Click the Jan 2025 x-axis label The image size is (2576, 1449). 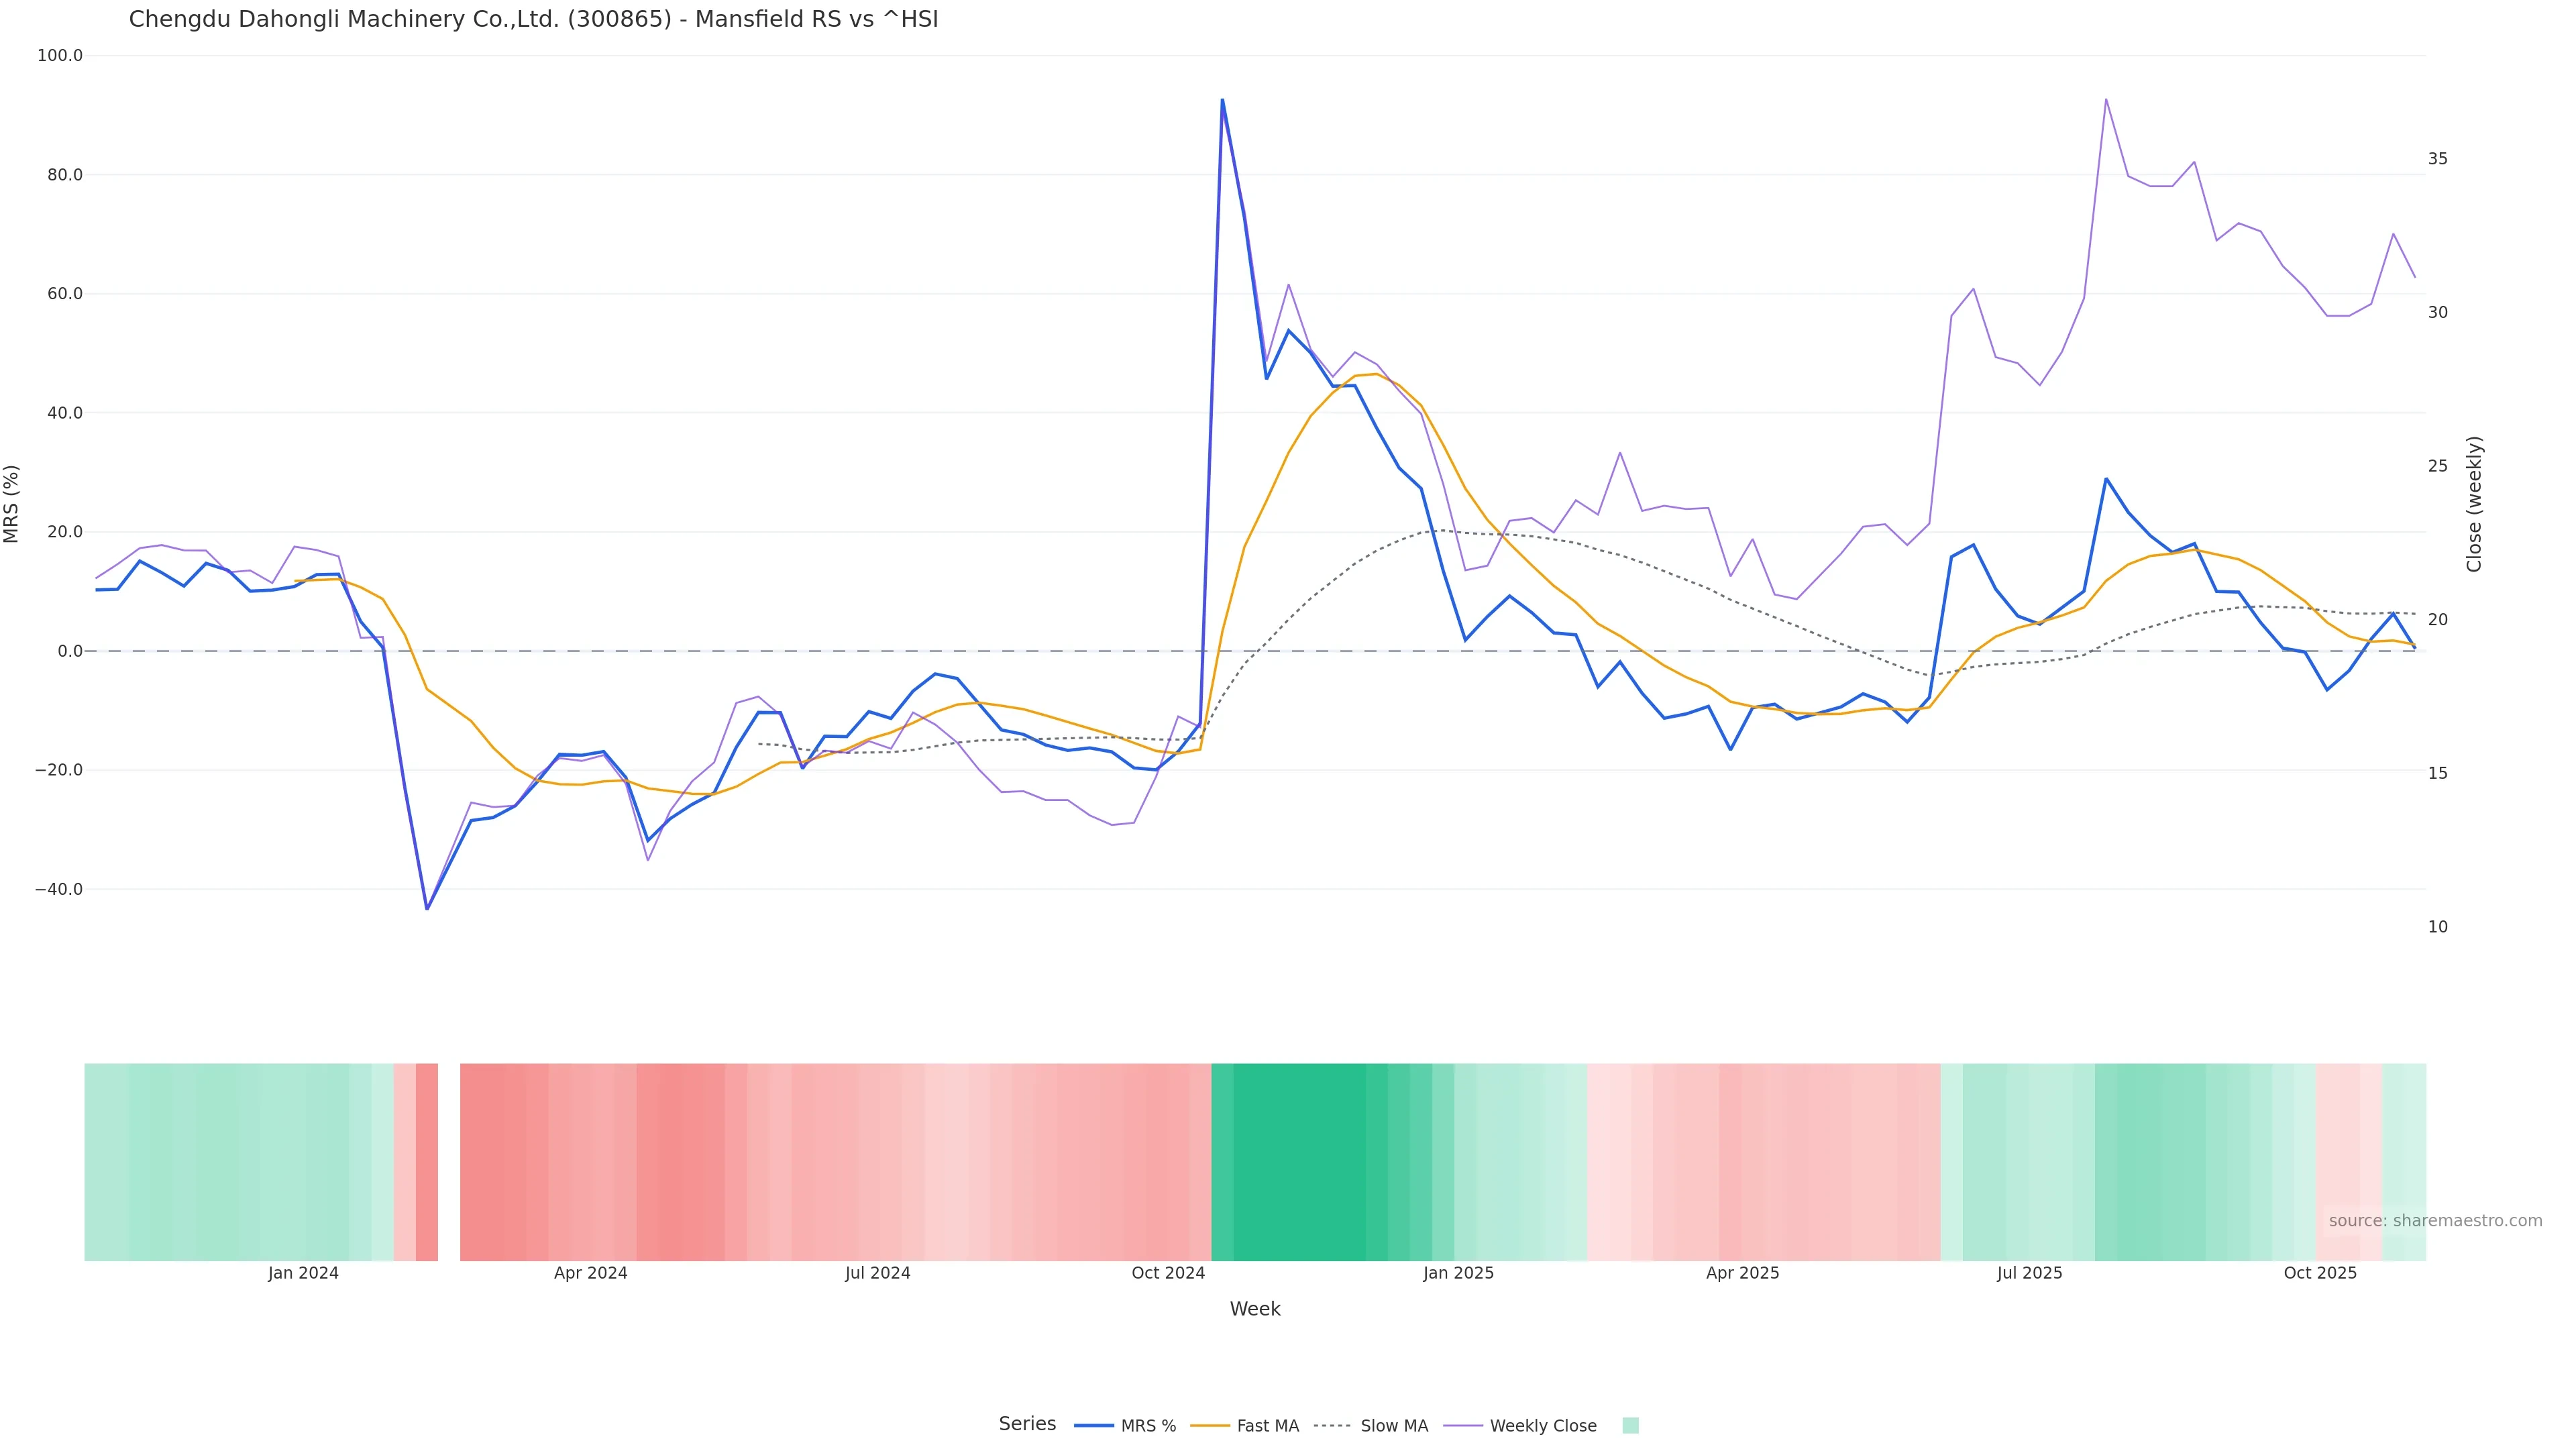coord(1458,1273)
